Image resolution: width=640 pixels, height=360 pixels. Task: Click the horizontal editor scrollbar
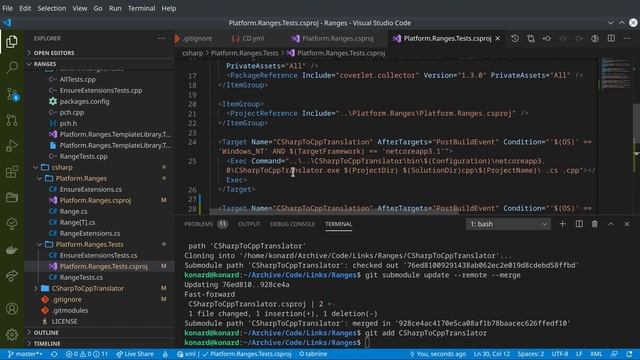click(333, 212)
